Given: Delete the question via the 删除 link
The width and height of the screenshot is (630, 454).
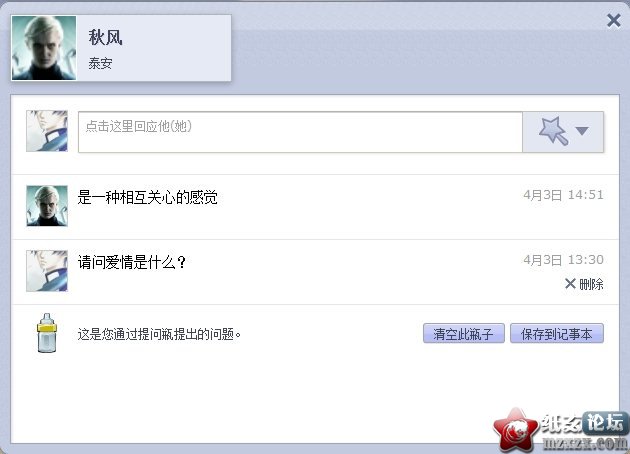Looking at the screenshot, I should (x=584, y=284).
